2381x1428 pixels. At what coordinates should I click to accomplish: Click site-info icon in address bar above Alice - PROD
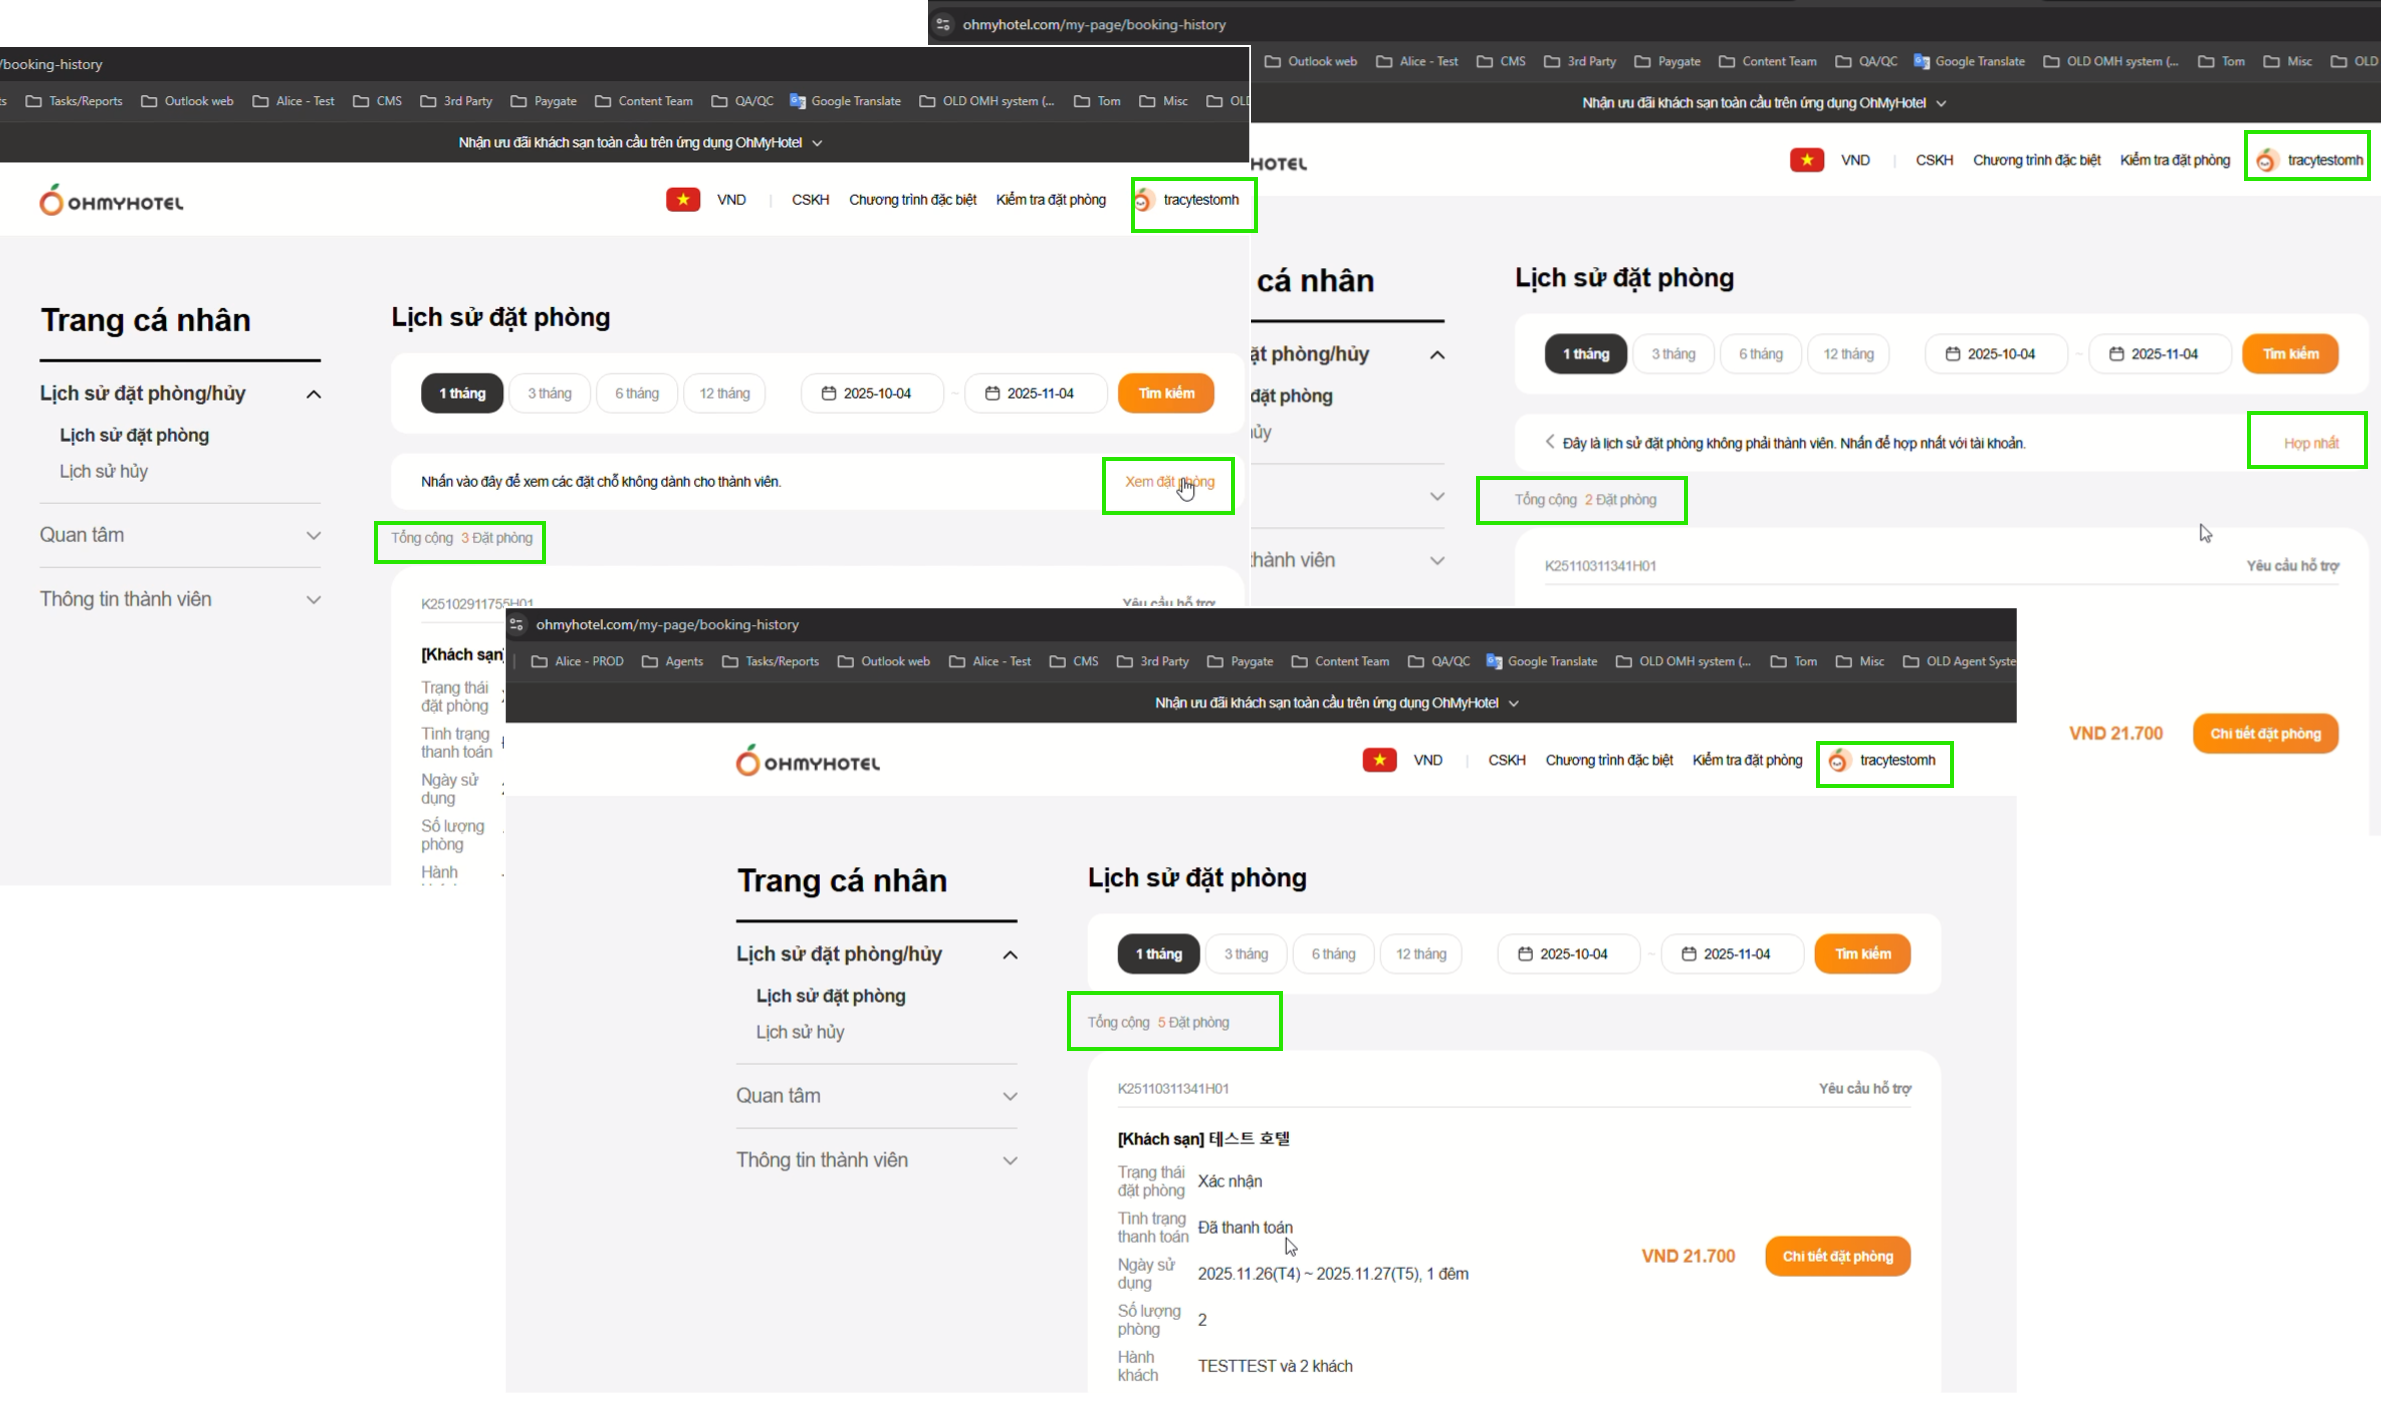(x=517, y=624)
